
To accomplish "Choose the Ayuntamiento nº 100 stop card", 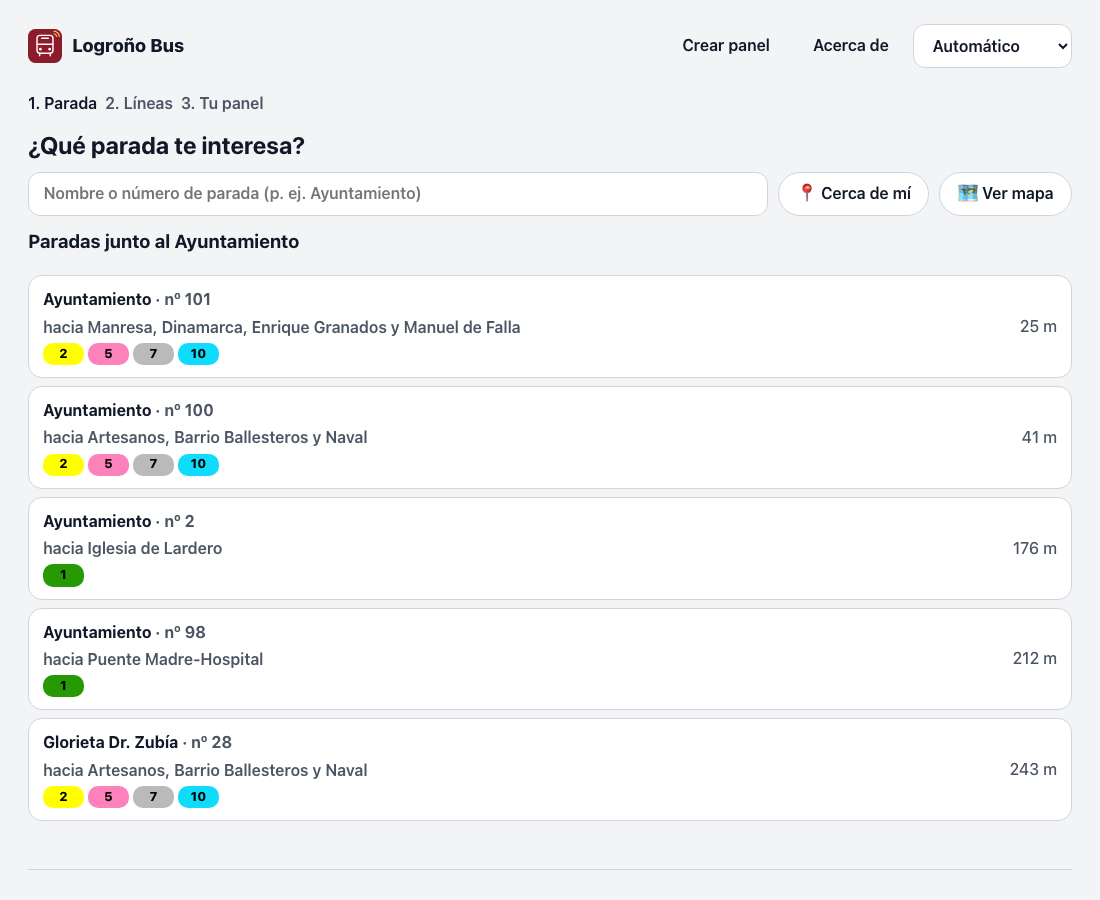I will [x=550, y=437].
